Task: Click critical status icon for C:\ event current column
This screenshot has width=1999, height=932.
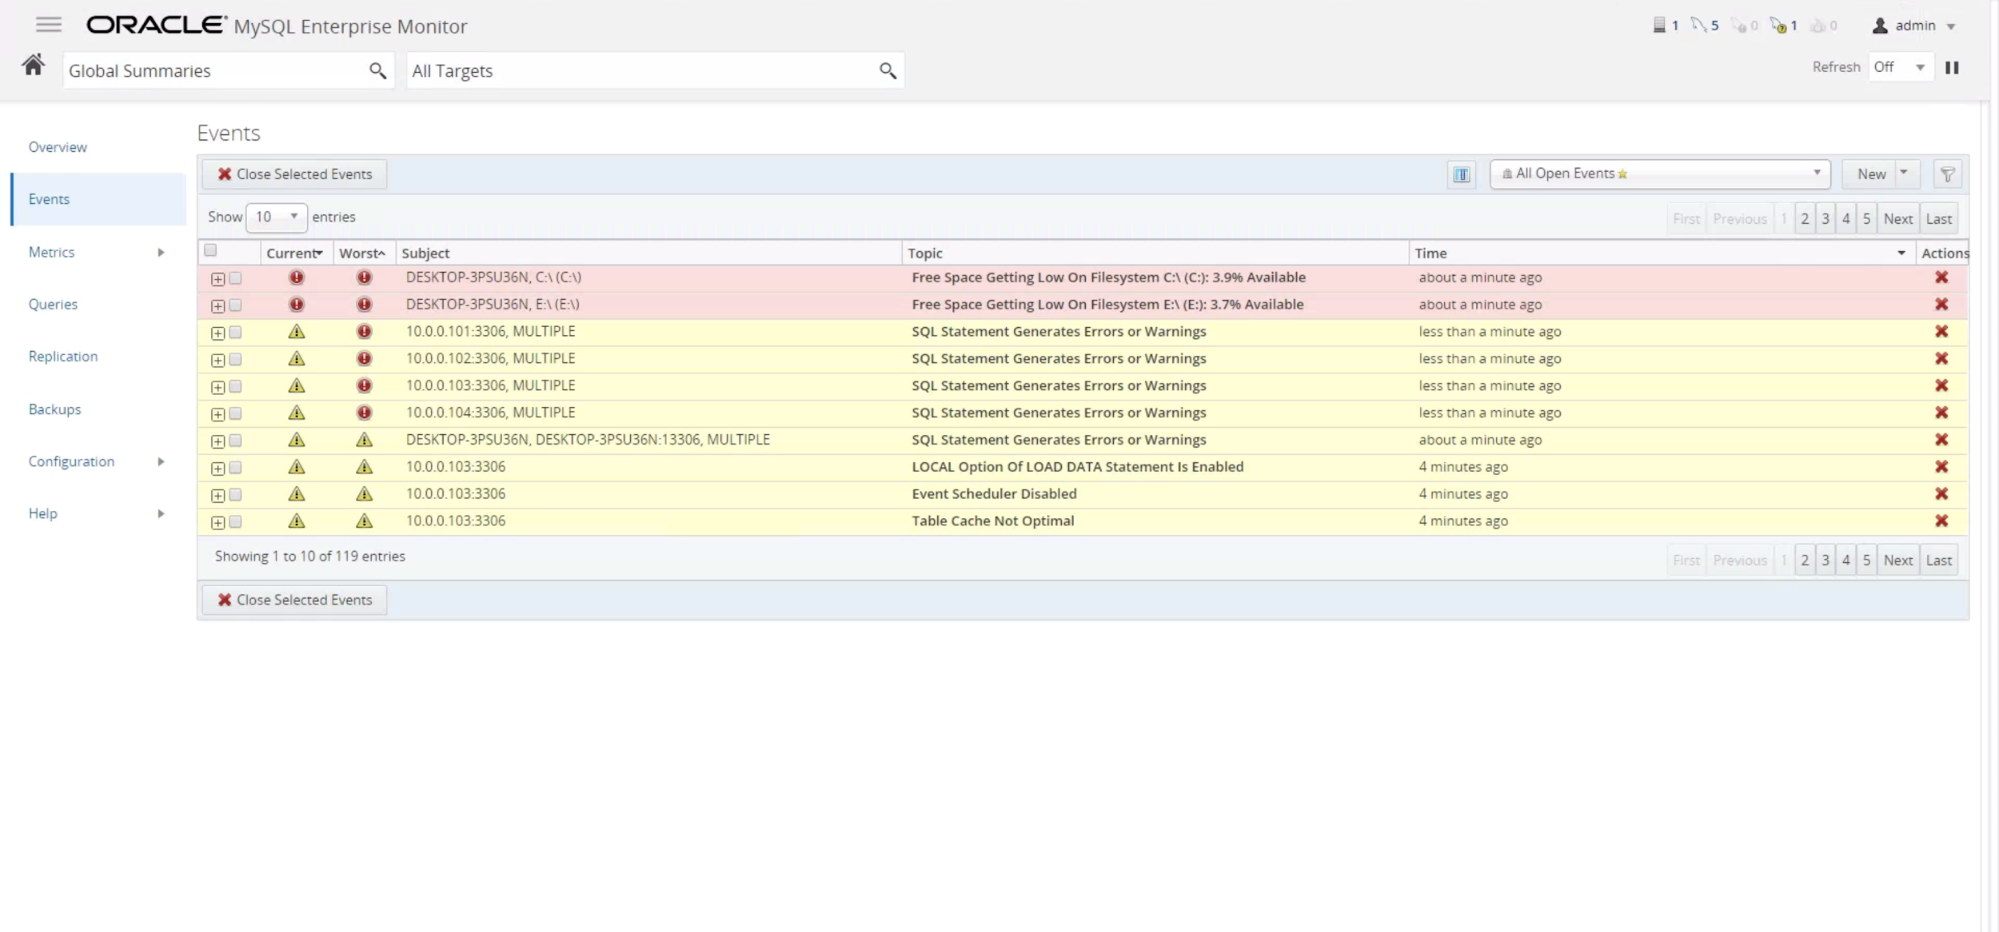Action: pos(296,278)
